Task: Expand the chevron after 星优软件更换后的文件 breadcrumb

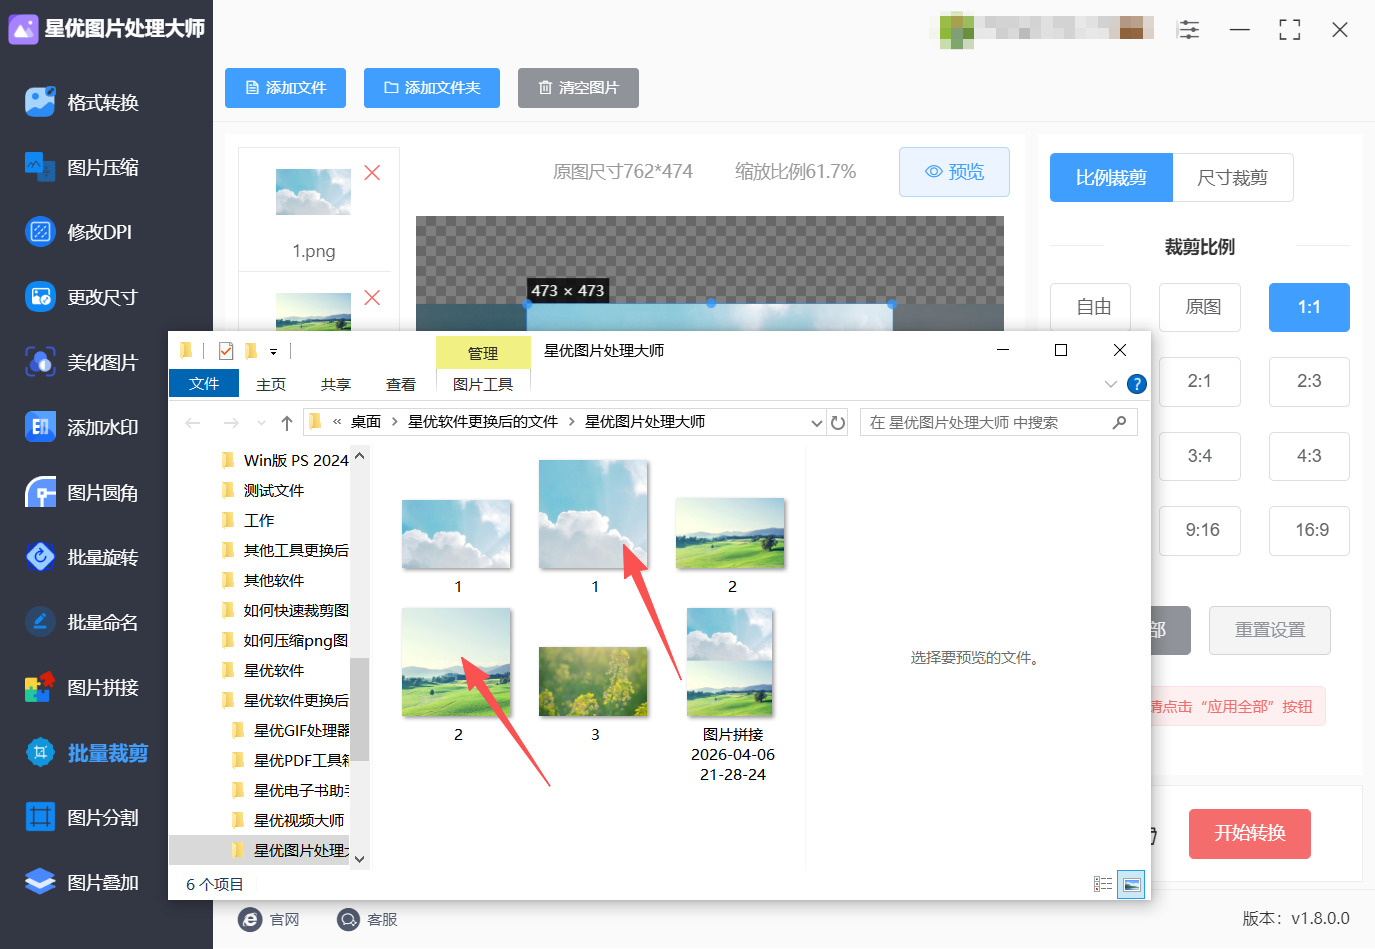Action: (x=571, y=422)
